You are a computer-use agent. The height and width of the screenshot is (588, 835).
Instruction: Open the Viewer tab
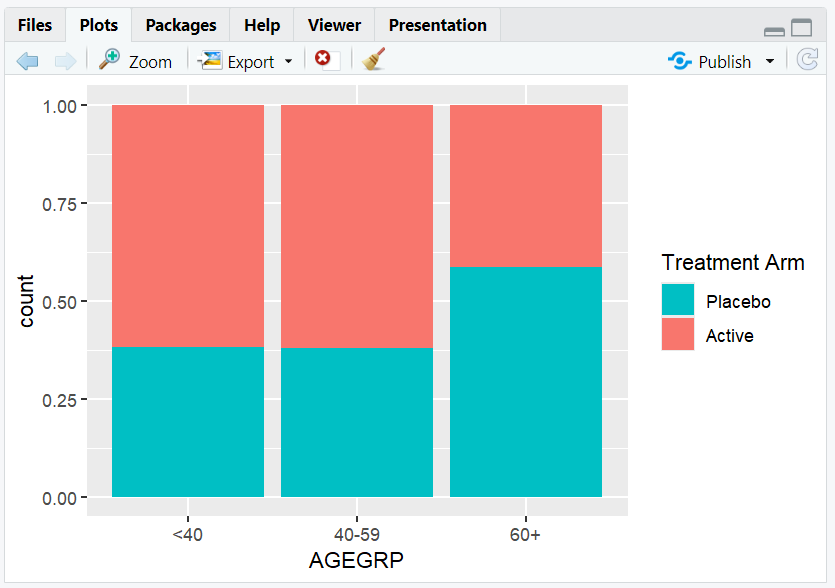click(333, 24)
